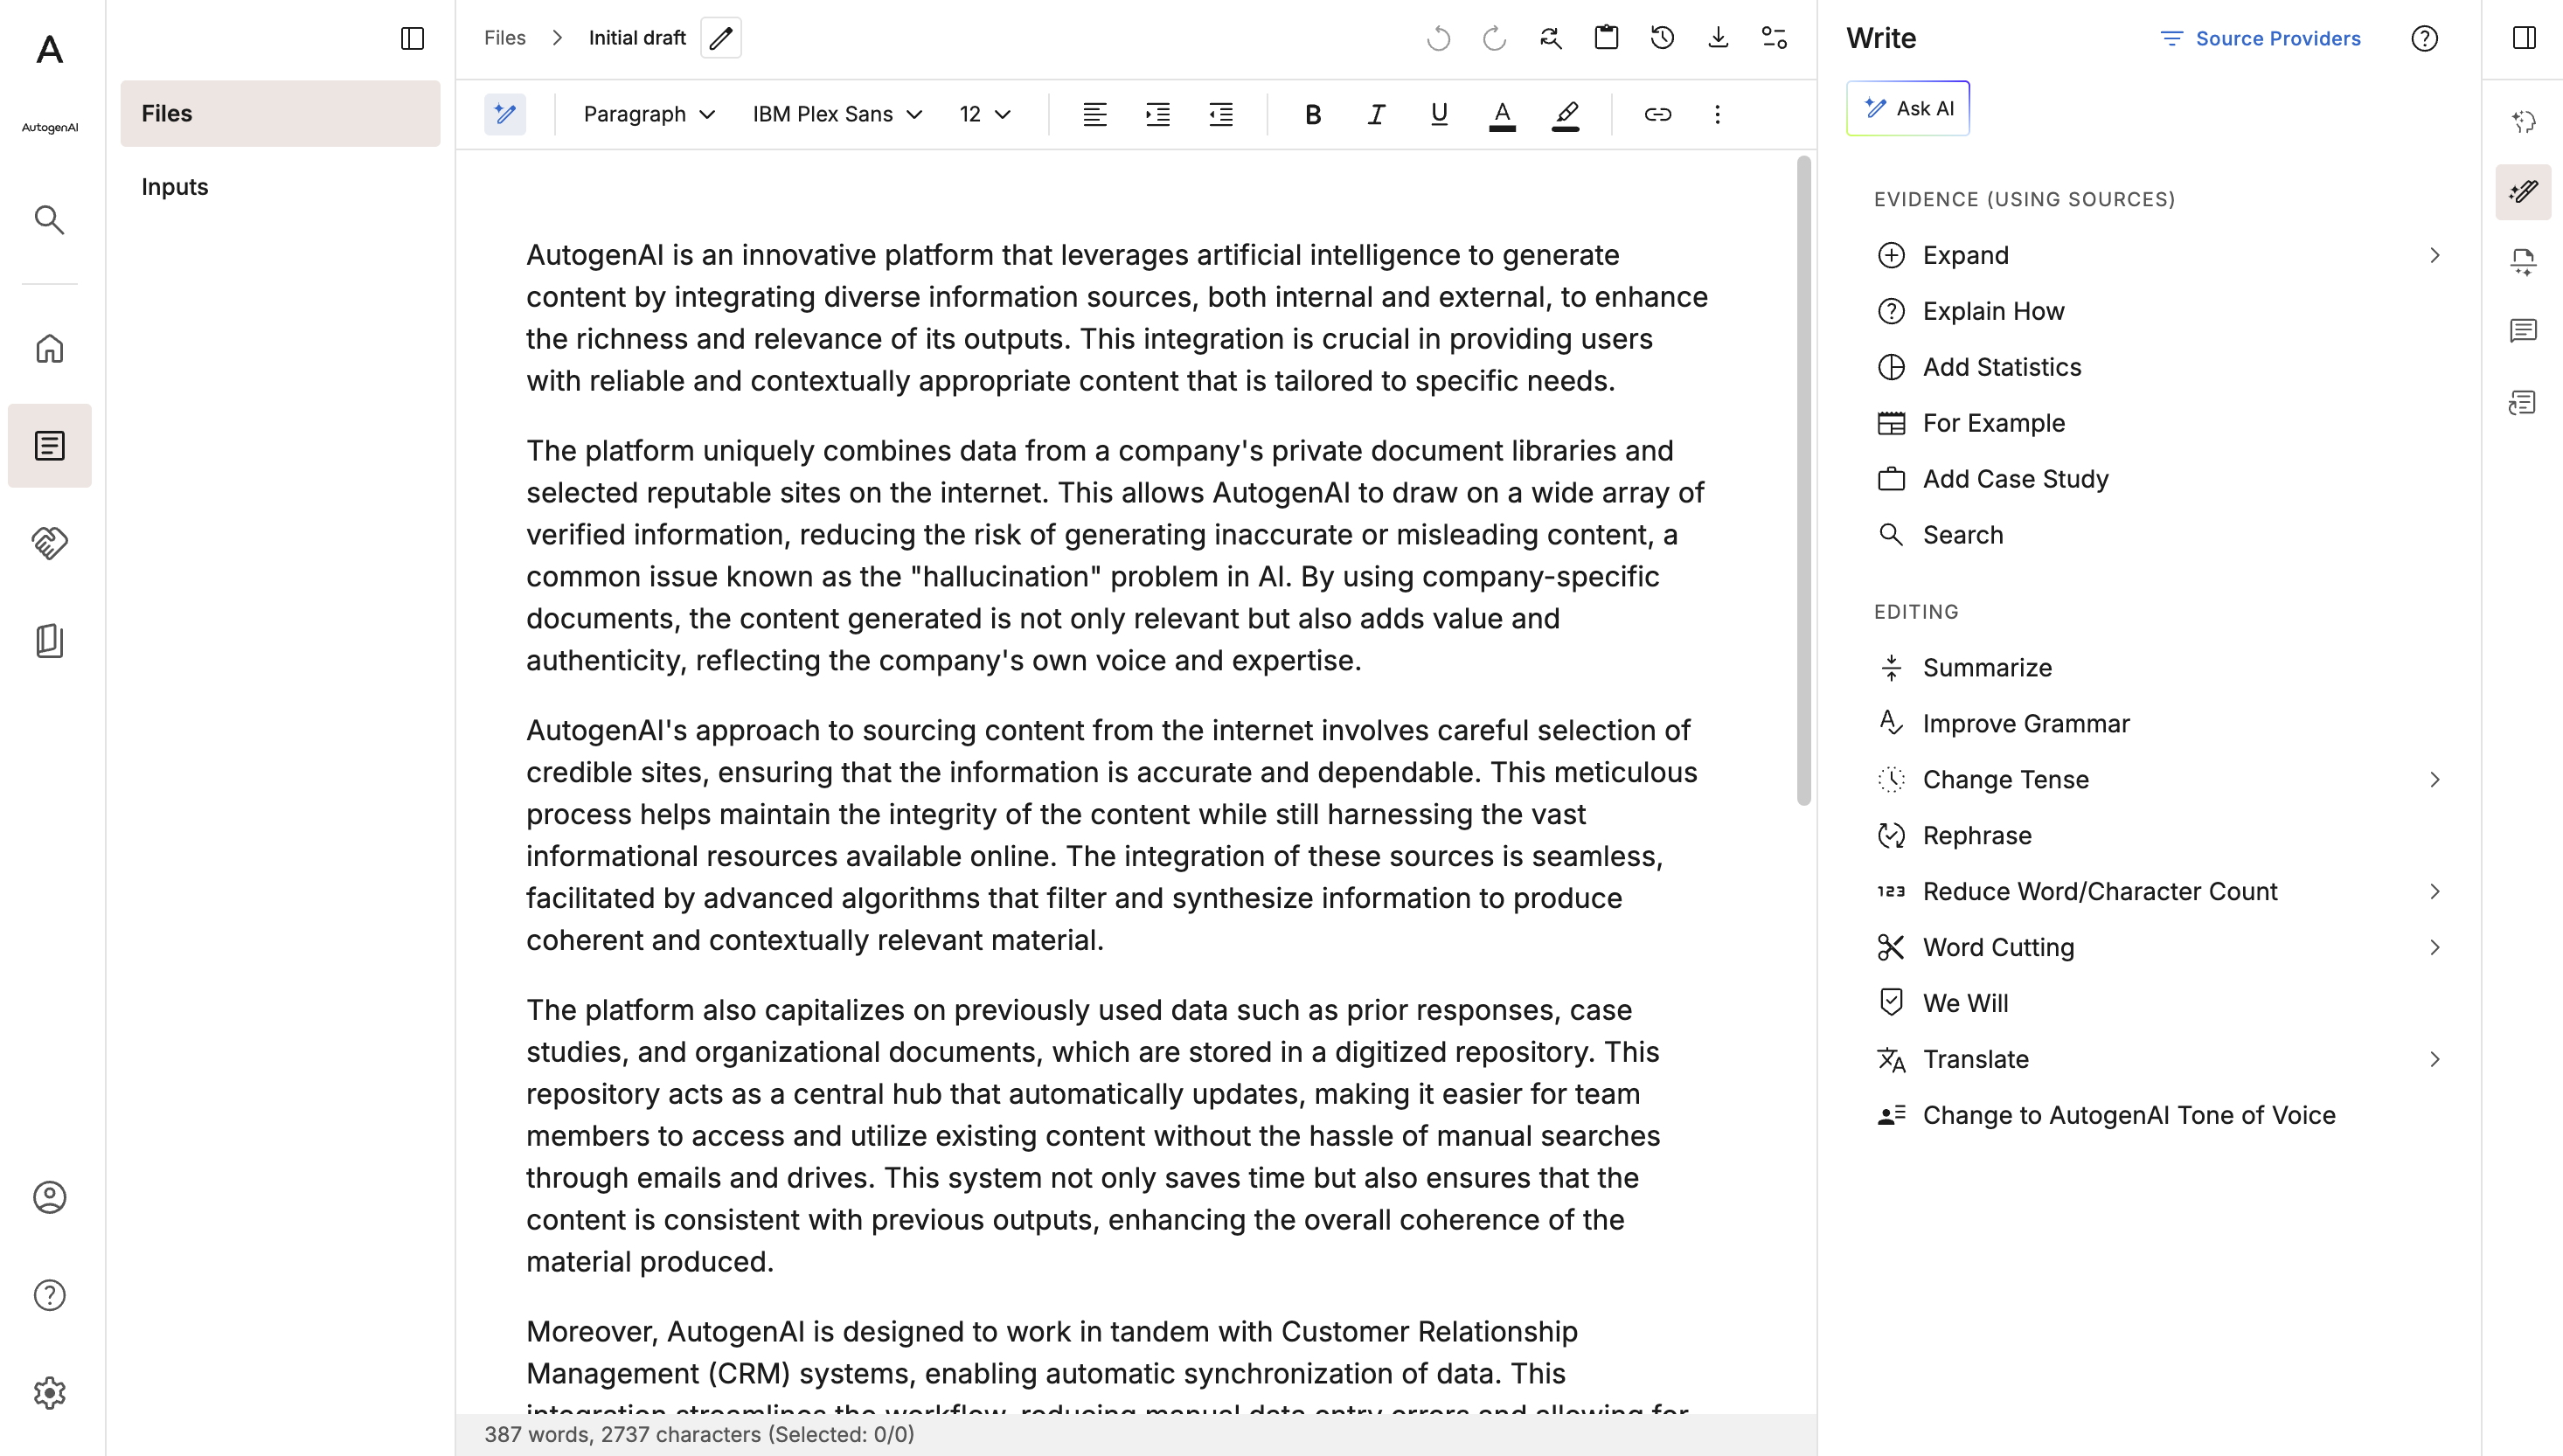Screen dimensions: 2563x1456
Task: Open the font size 12 dropdown
Action: [x=985, y=114]
